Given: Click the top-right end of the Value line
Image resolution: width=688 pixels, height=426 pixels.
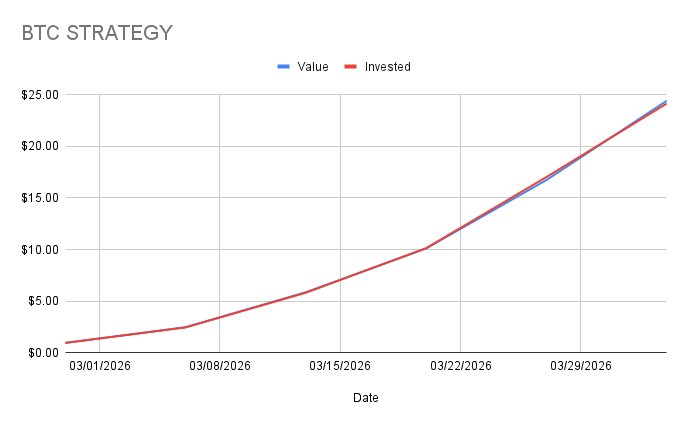Looking at the screenshot, I should coord(665,101).
